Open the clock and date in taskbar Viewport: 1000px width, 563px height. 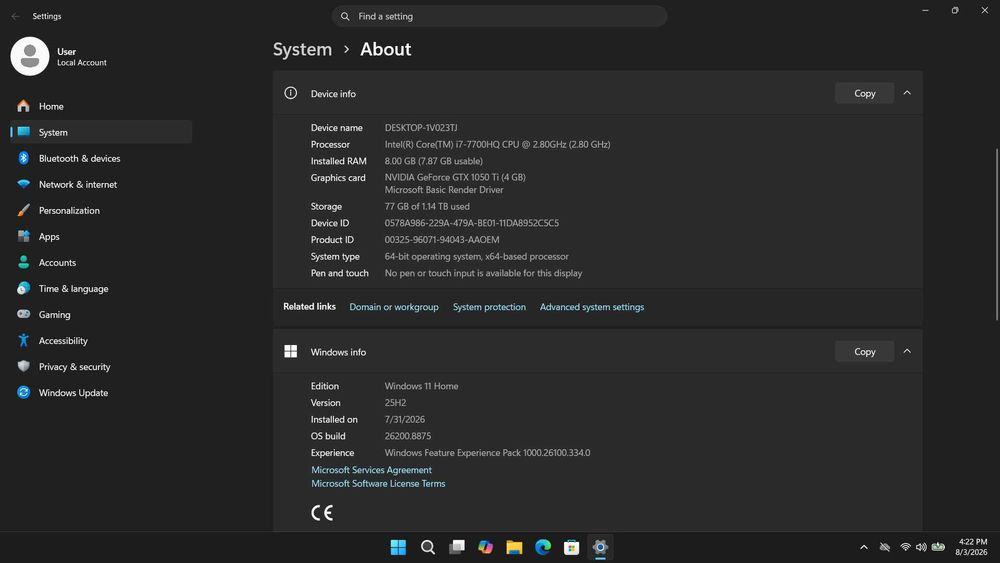point(971,547)
